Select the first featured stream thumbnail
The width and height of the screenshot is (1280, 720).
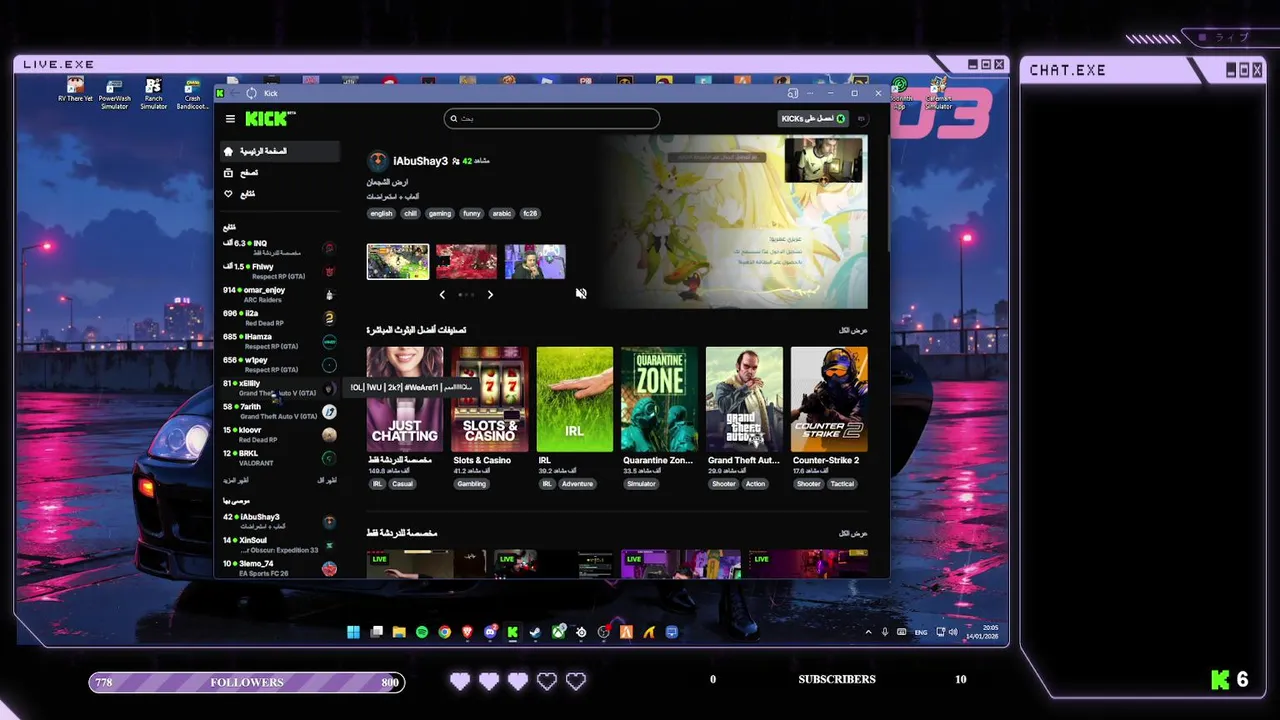398,261
